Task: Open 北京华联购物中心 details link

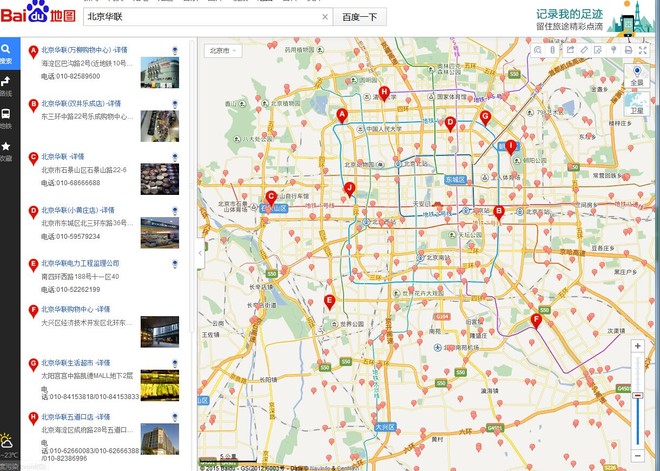Action: click(x=76, y=309)
